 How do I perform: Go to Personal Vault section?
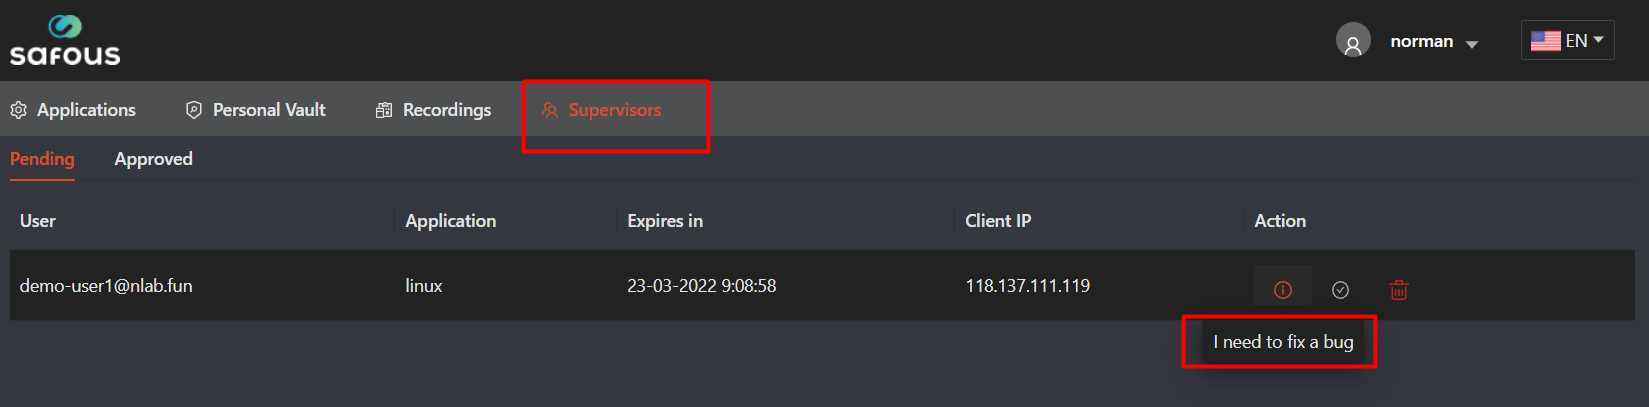click(269, 110)
